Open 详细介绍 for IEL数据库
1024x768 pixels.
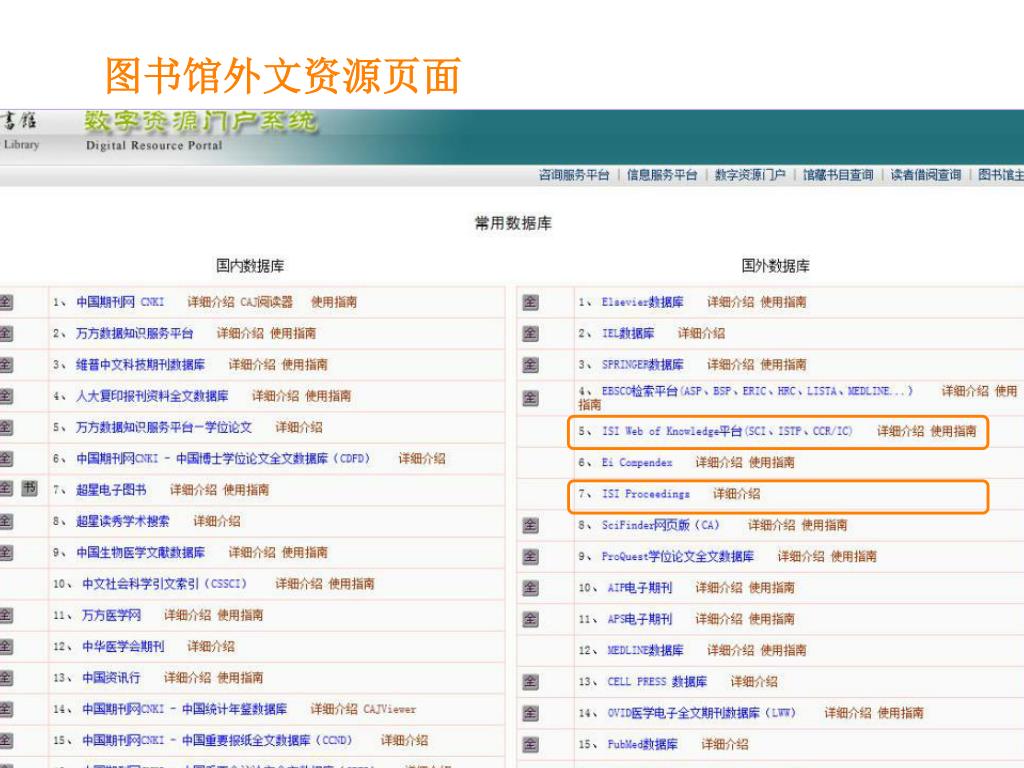[701, 333]
